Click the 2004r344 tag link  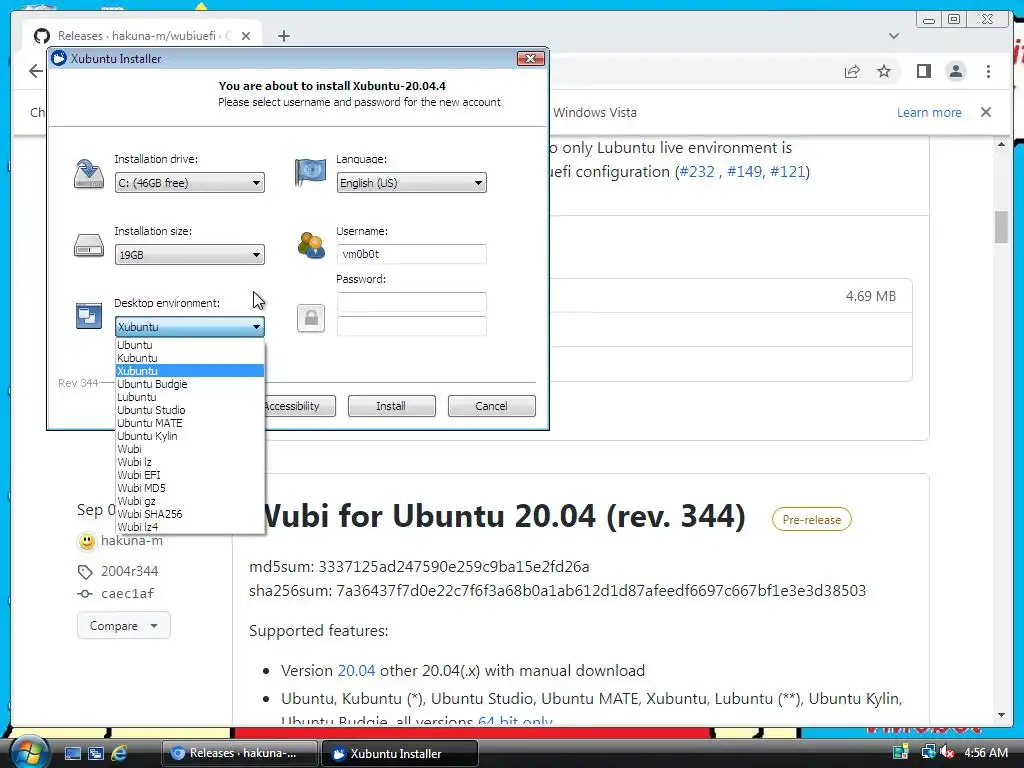pyautogui.click(x=129, y=571)
